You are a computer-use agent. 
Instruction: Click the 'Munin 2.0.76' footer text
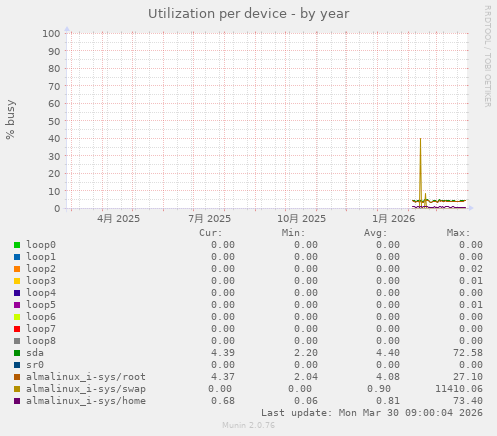[x=249, y=425]
